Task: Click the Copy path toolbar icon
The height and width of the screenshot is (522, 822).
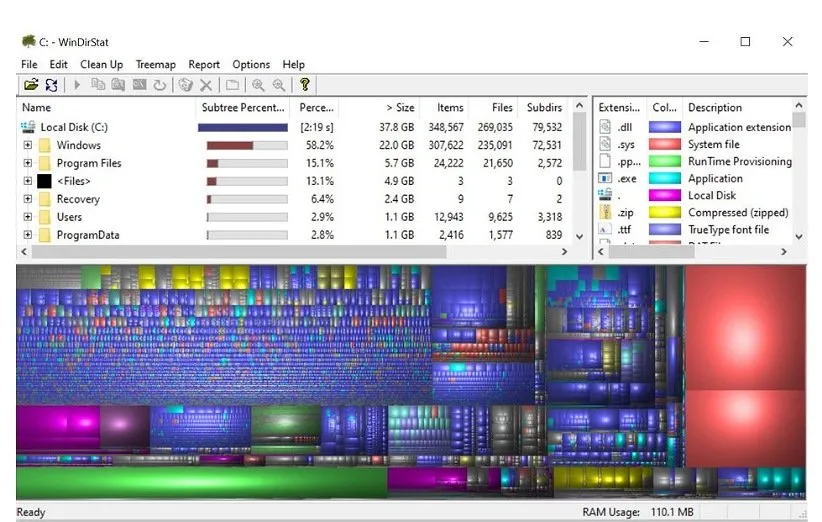Action: pos(98,86)
